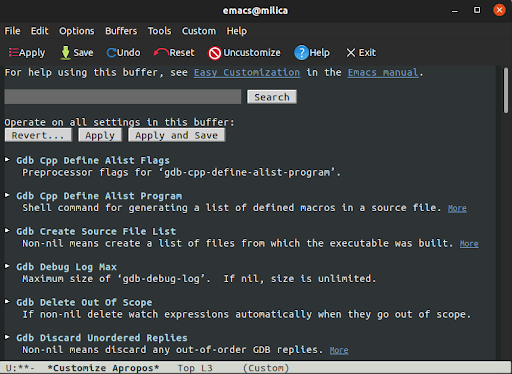This screenshot has height=374, width=512.
Task: Open the Help menu in menu bar
Action: [237, 31]
